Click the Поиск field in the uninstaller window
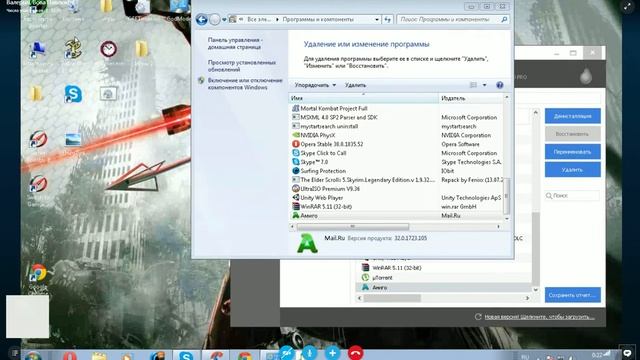The image size is (640, 360). [572, 196]
